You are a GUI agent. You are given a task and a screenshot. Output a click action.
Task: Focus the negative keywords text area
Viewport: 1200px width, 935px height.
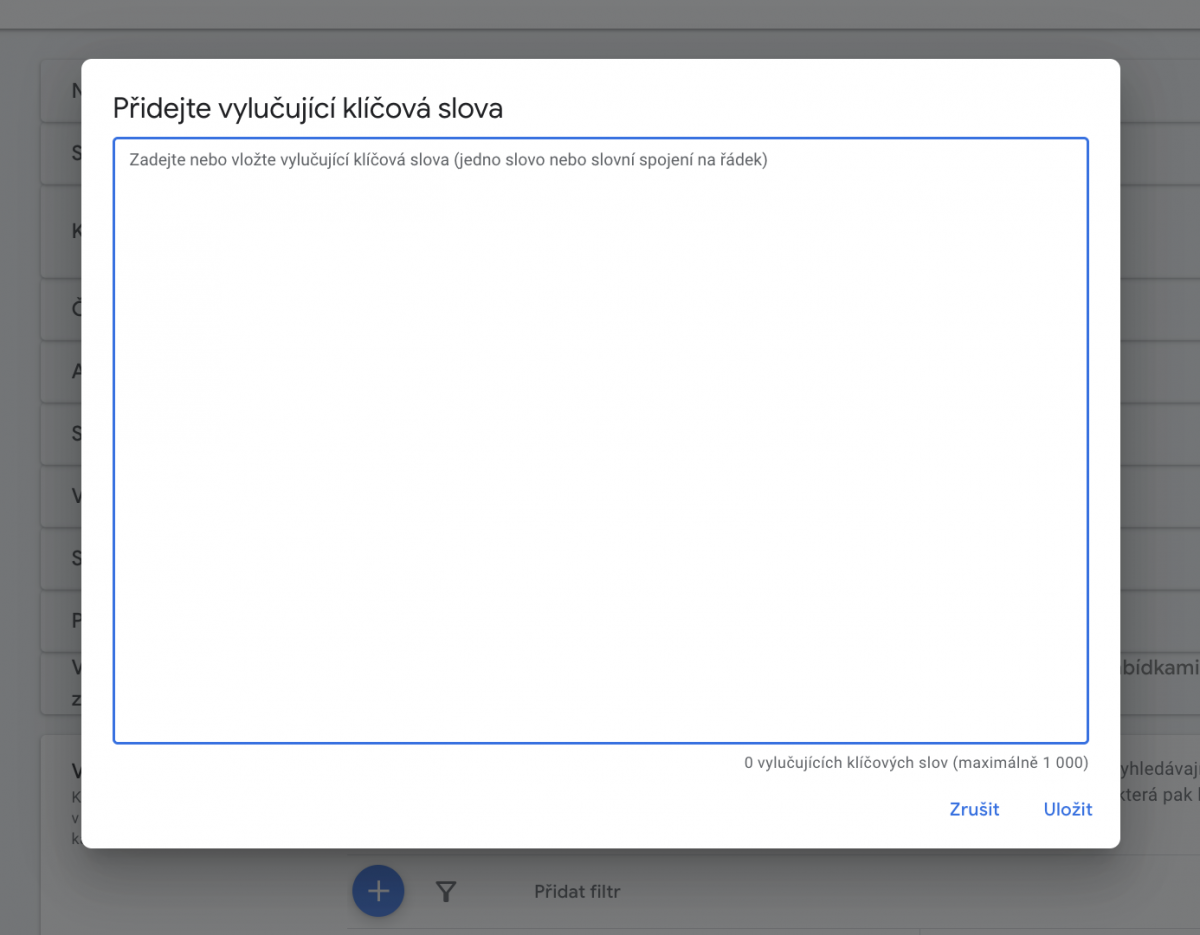pos(600,450)
